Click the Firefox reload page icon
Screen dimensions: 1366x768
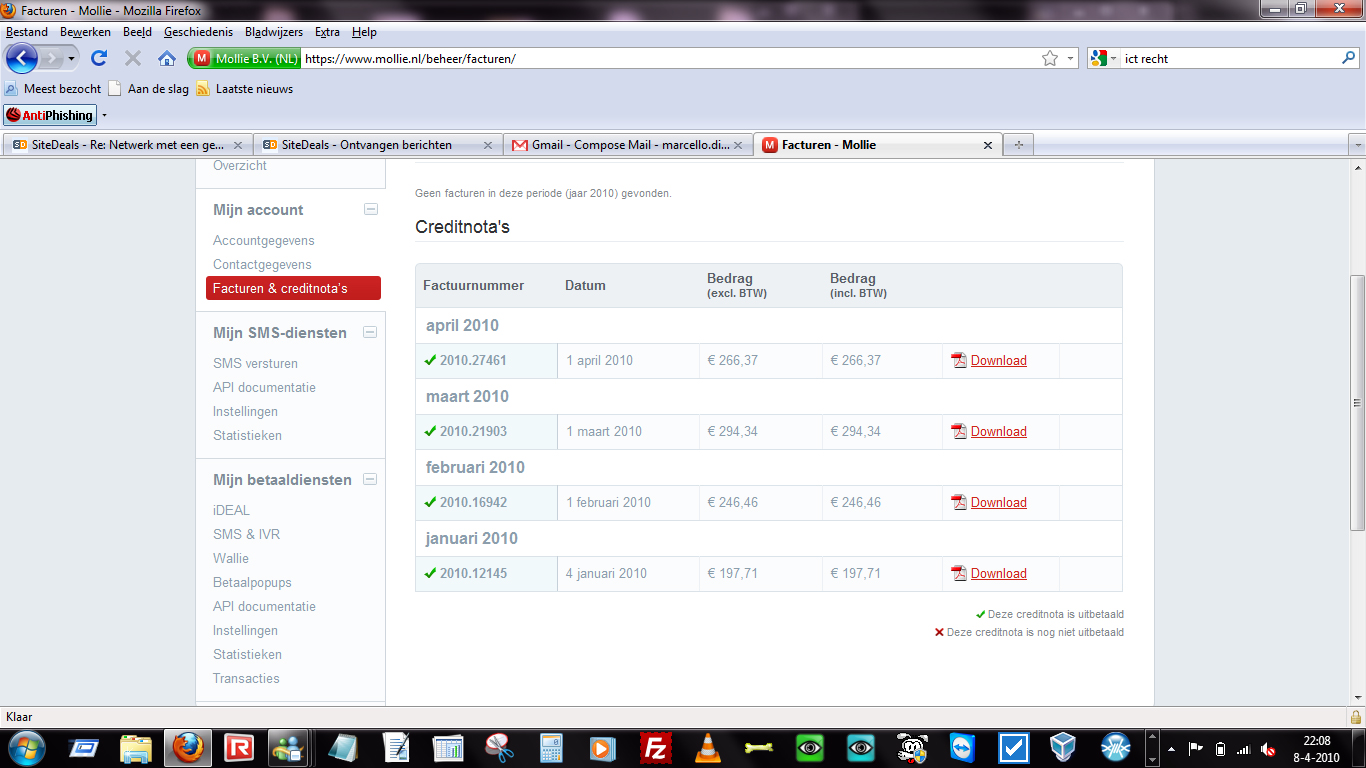pos(99,58)
